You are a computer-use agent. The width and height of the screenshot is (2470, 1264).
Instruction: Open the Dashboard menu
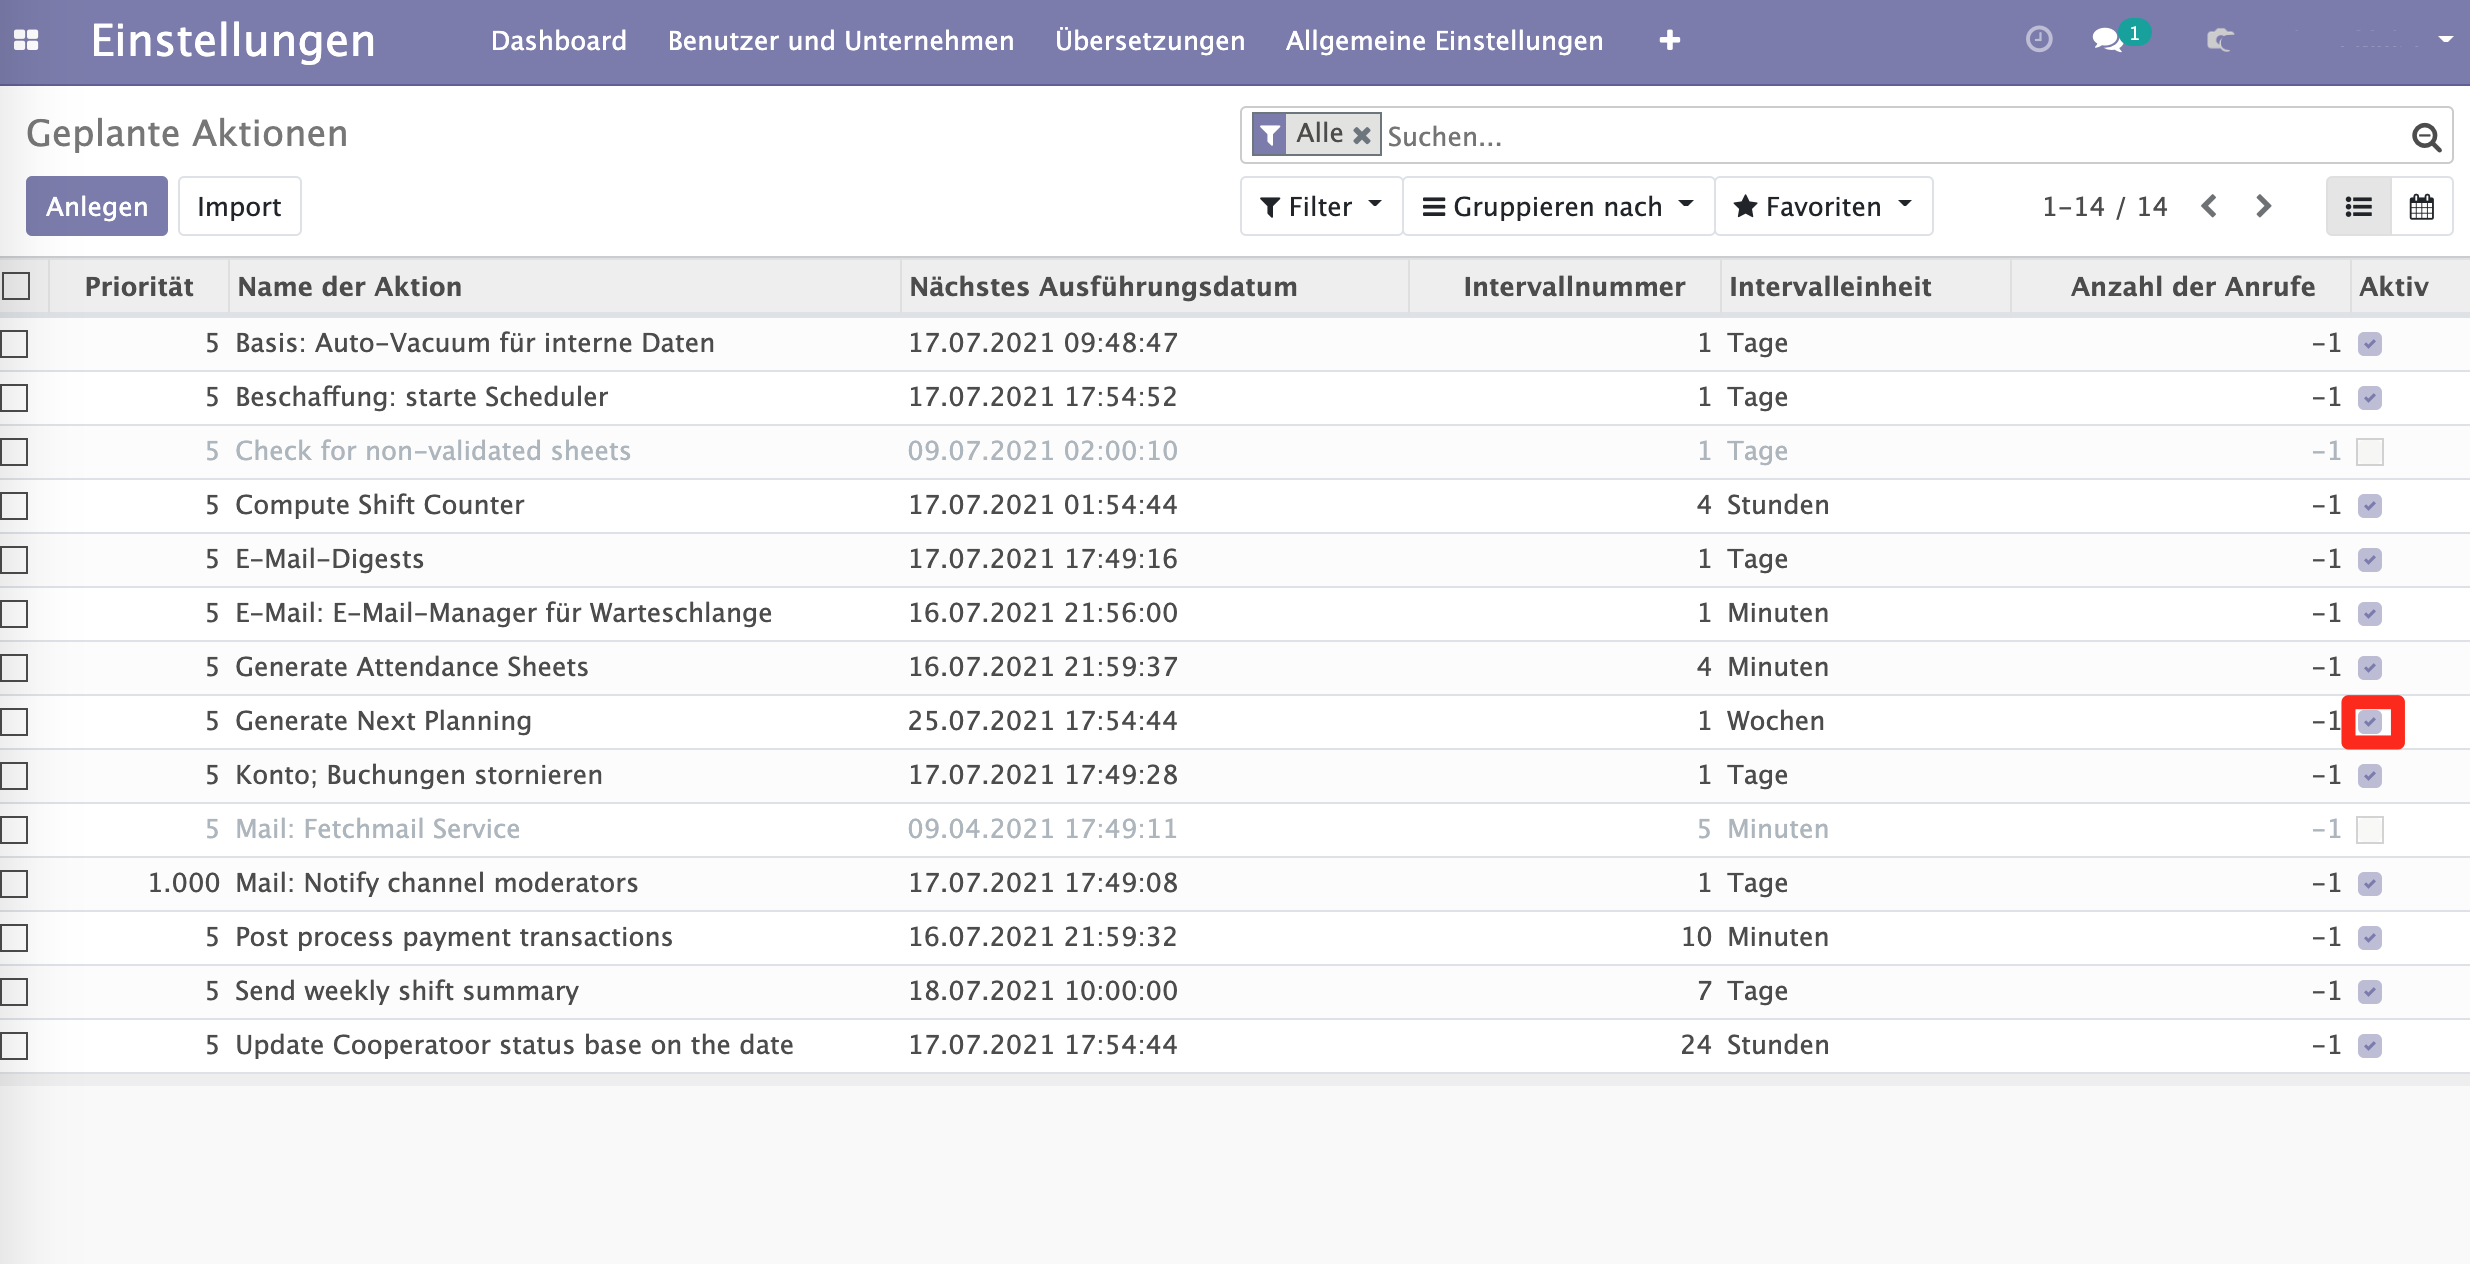tap(559, 41)
